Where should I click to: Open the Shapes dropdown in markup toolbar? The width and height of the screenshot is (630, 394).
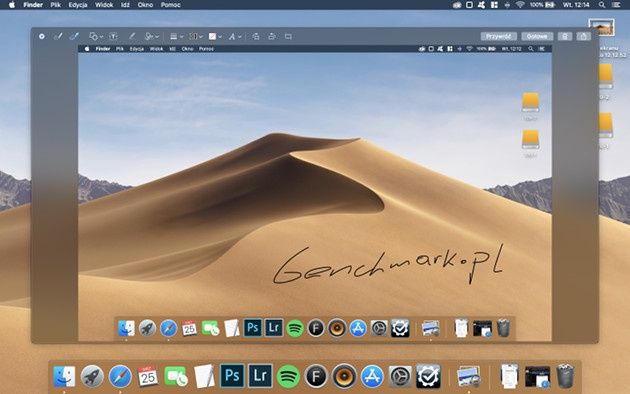coord(96,37)
